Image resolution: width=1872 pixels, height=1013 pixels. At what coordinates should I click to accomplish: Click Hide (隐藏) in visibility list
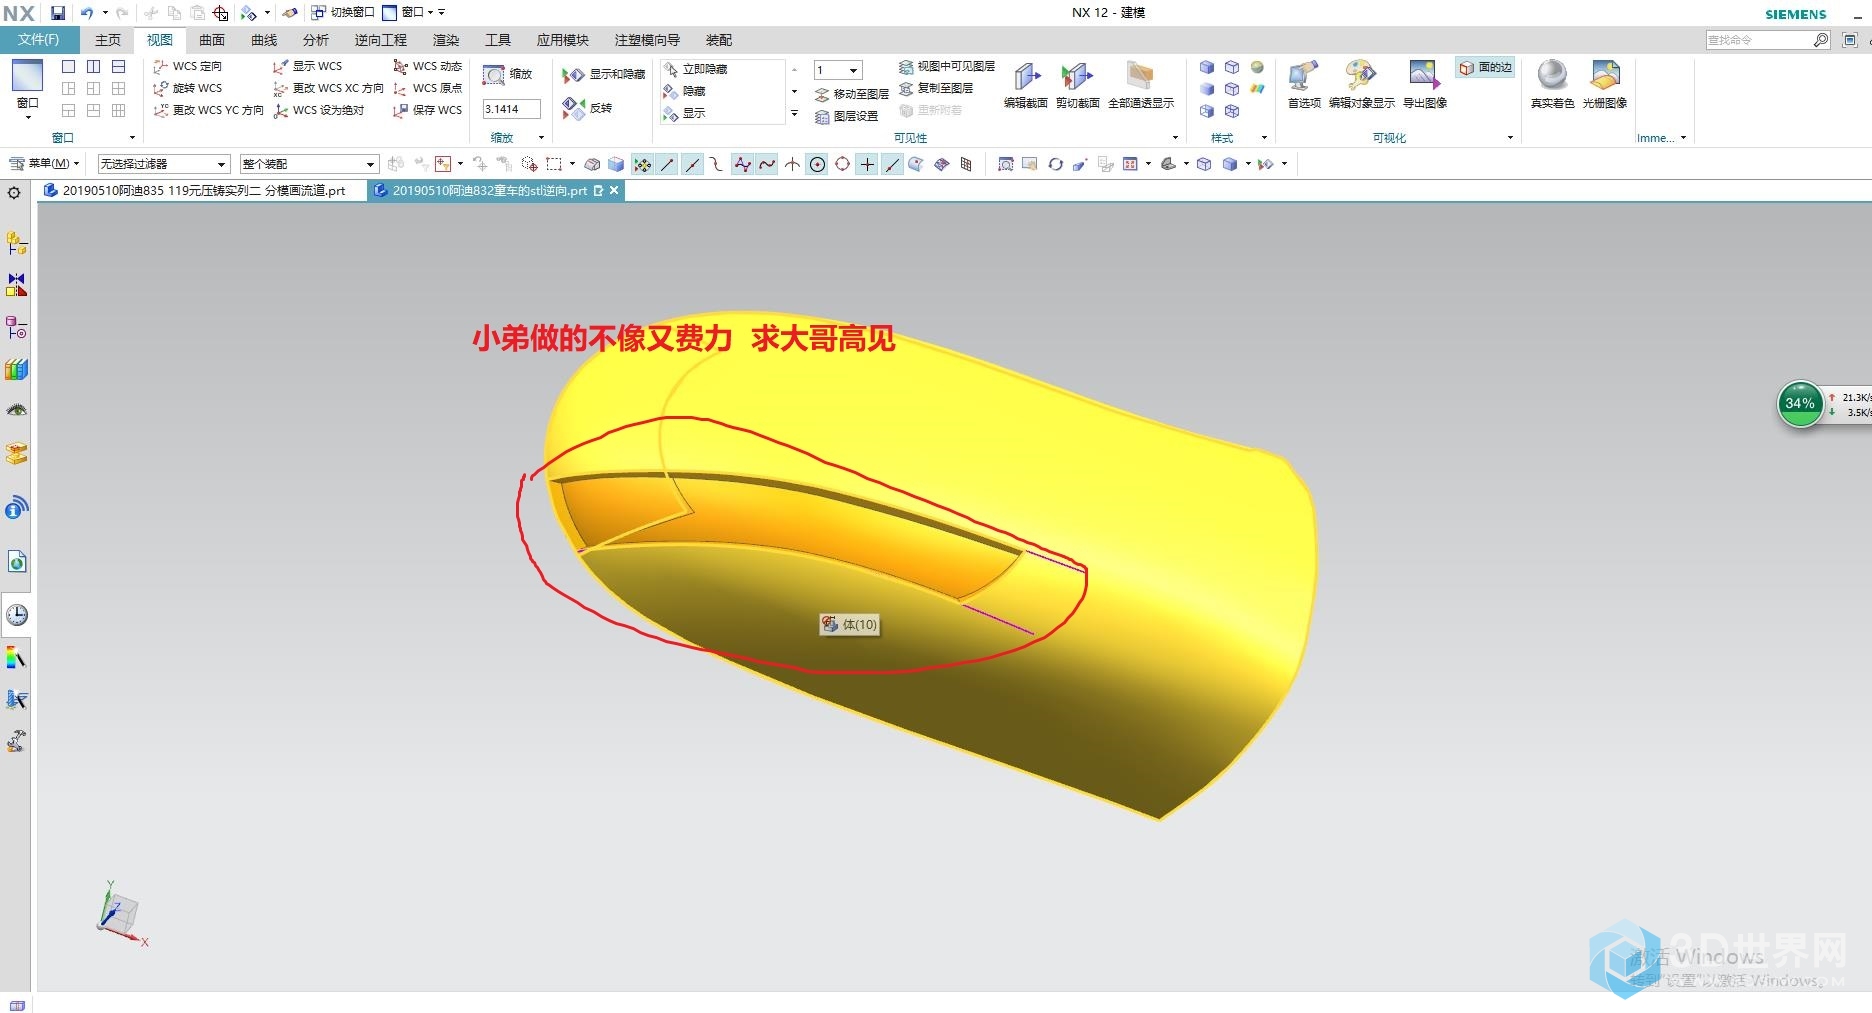[x=685, y=91]
